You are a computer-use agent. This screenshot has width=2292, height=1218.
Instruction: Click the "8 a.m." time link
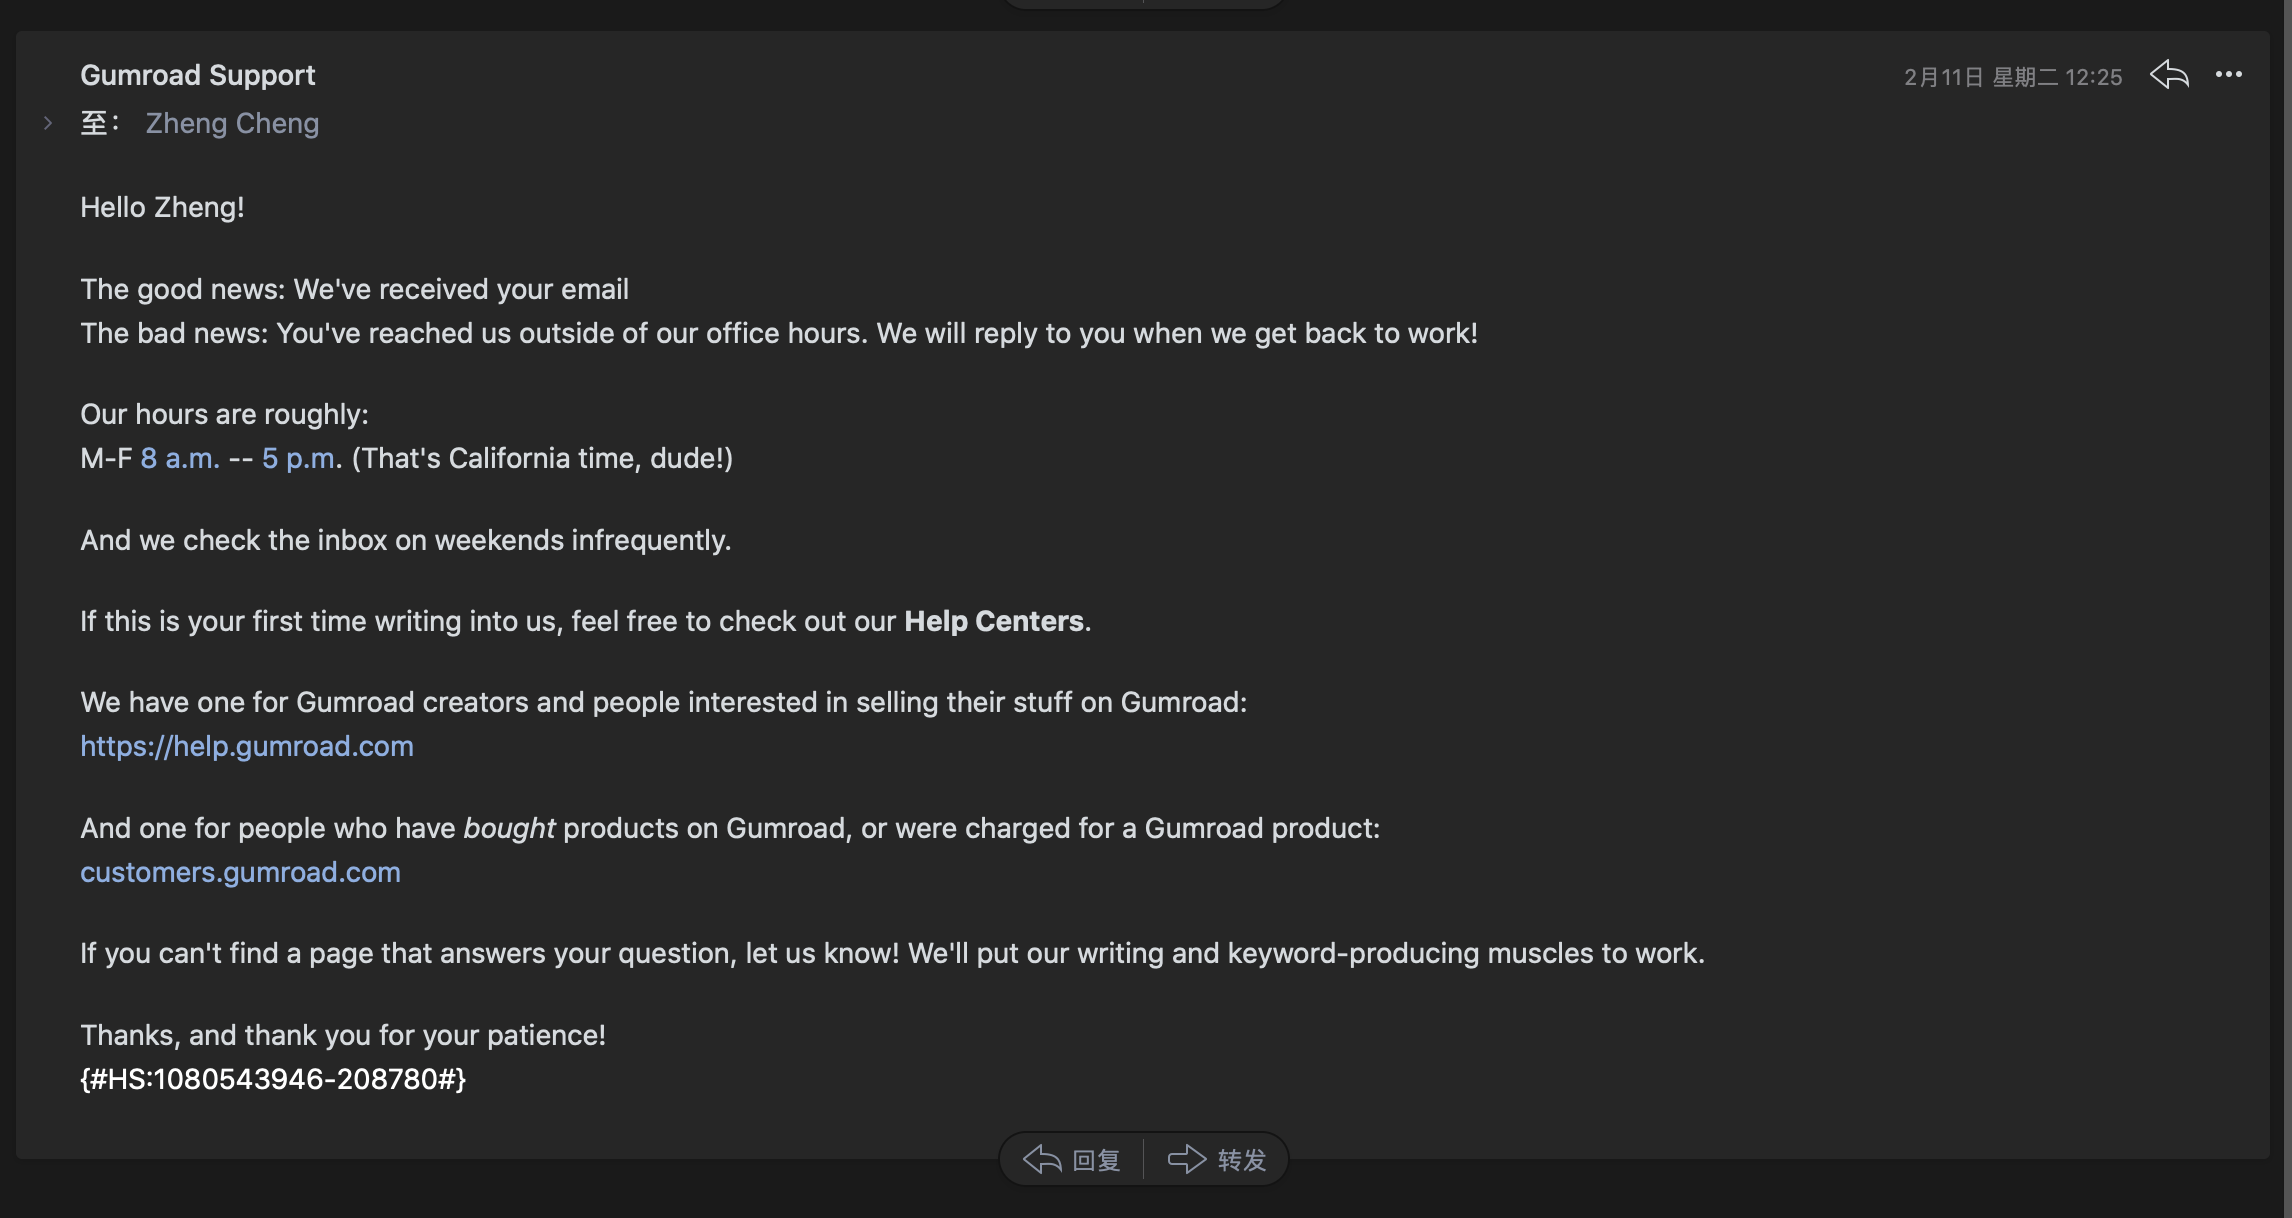[180, 458]
